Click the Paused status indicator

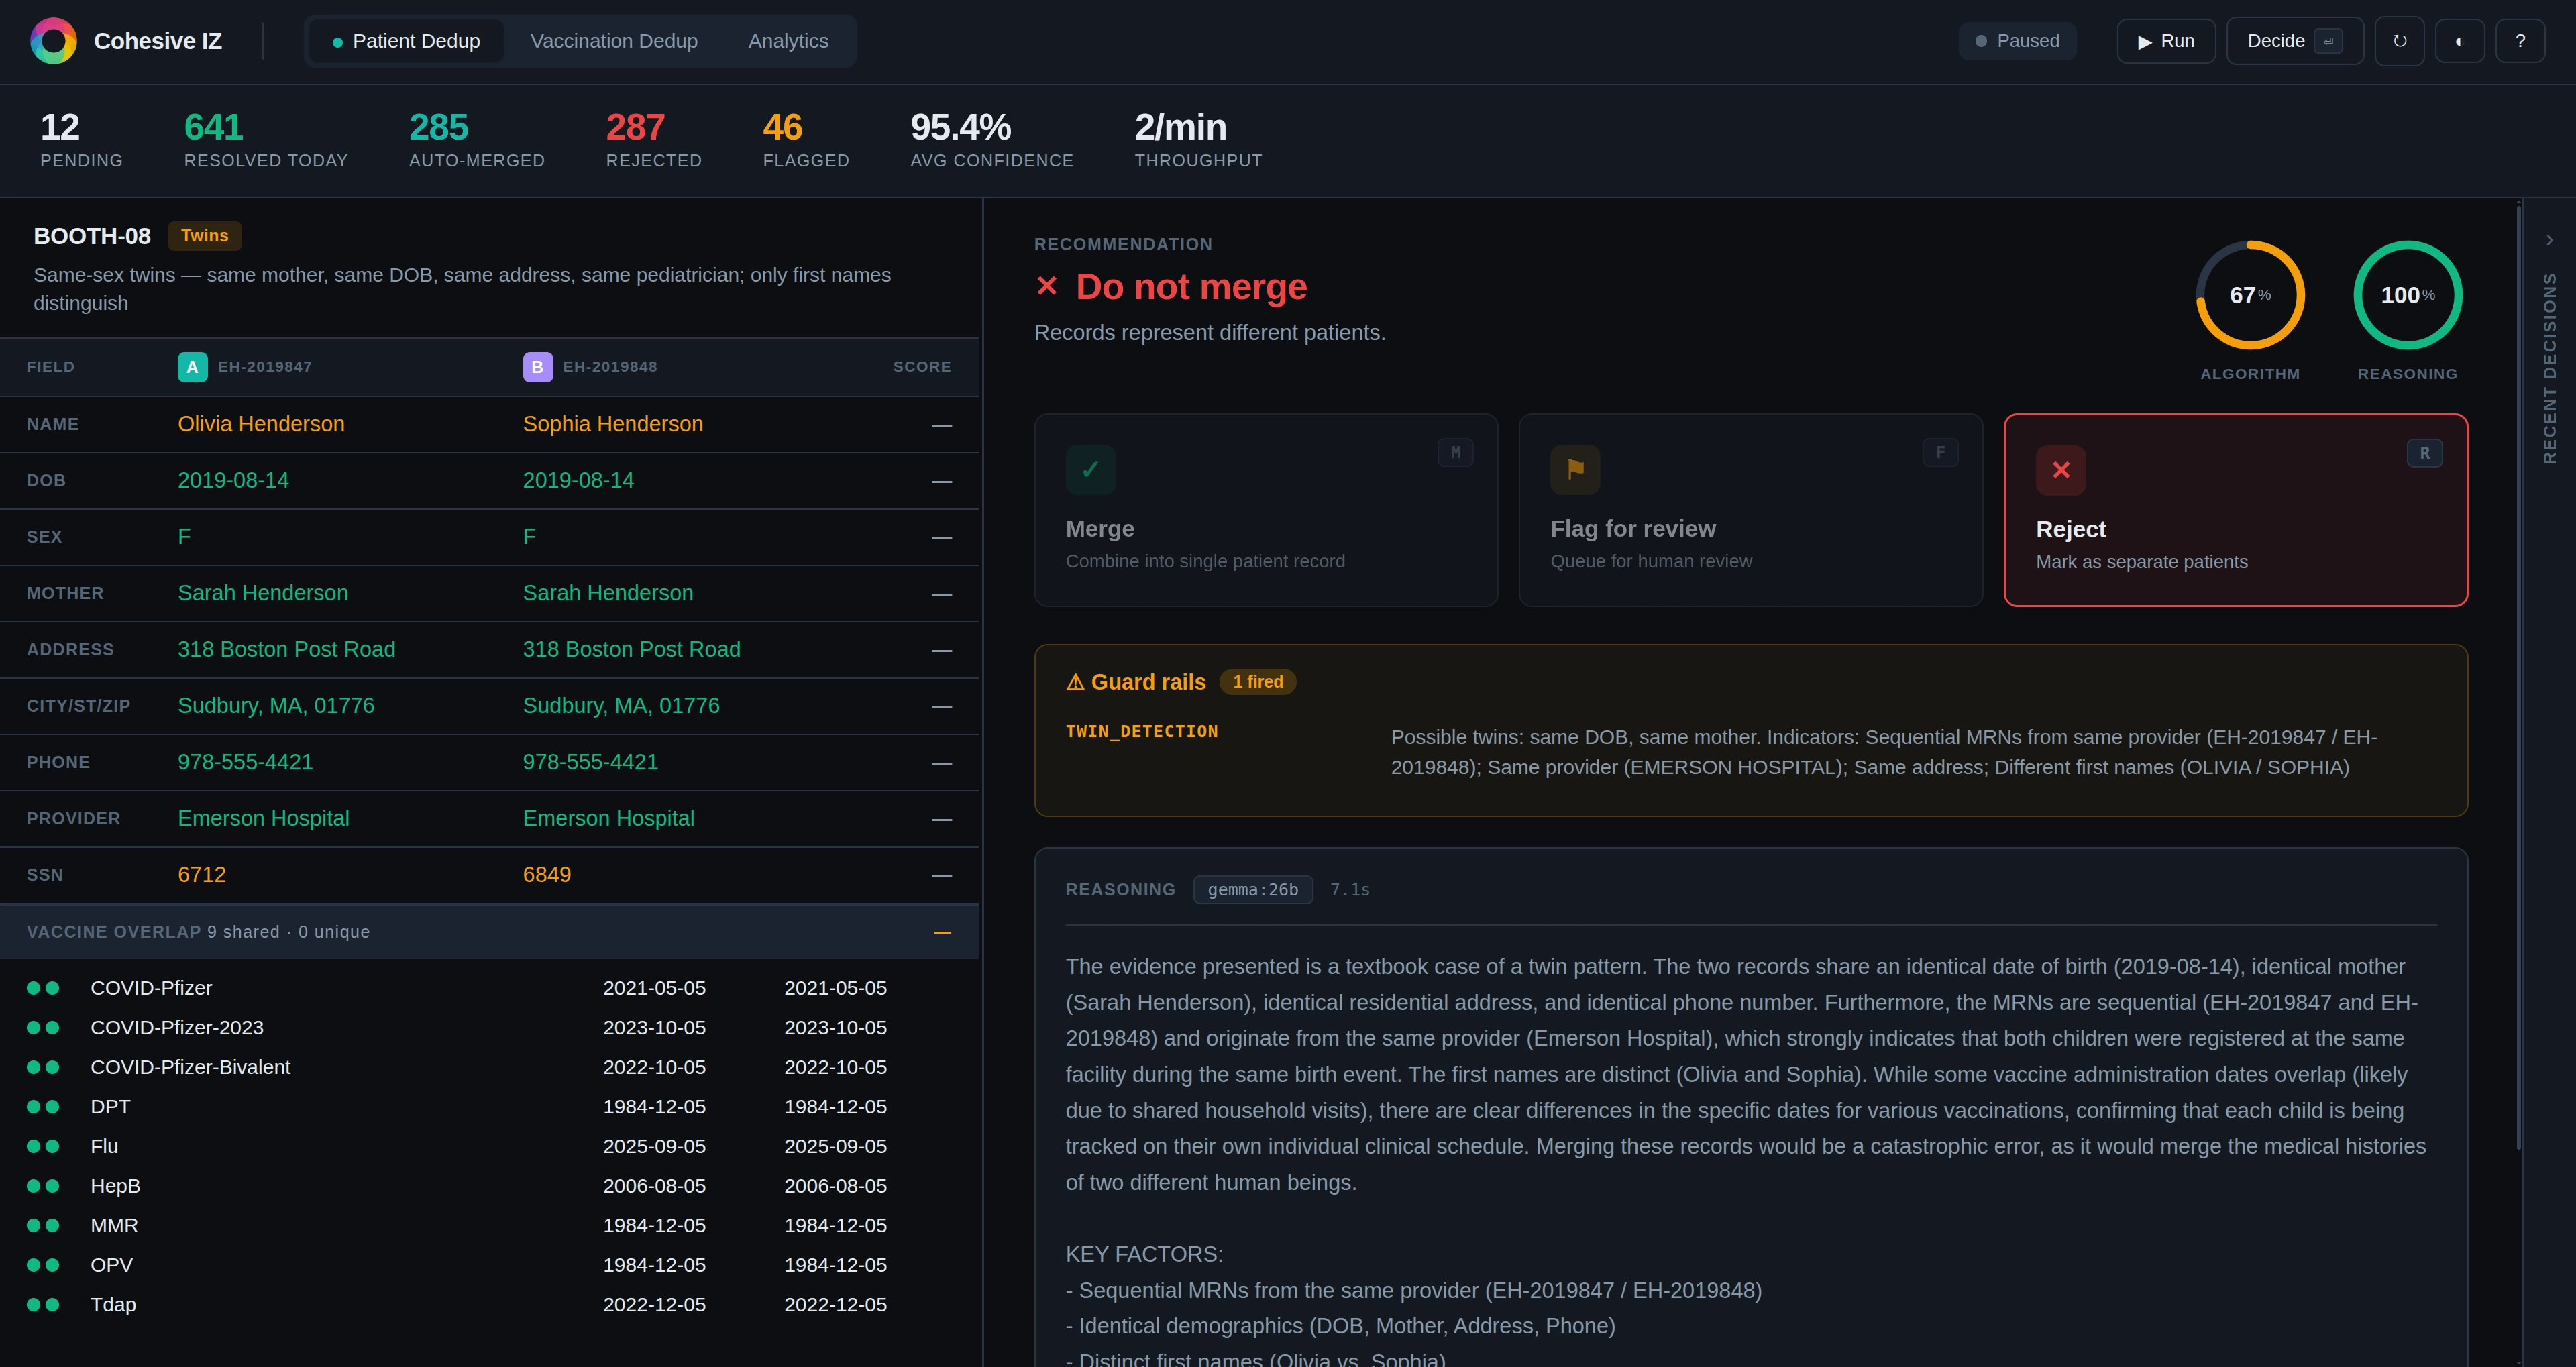point(2017,41)
